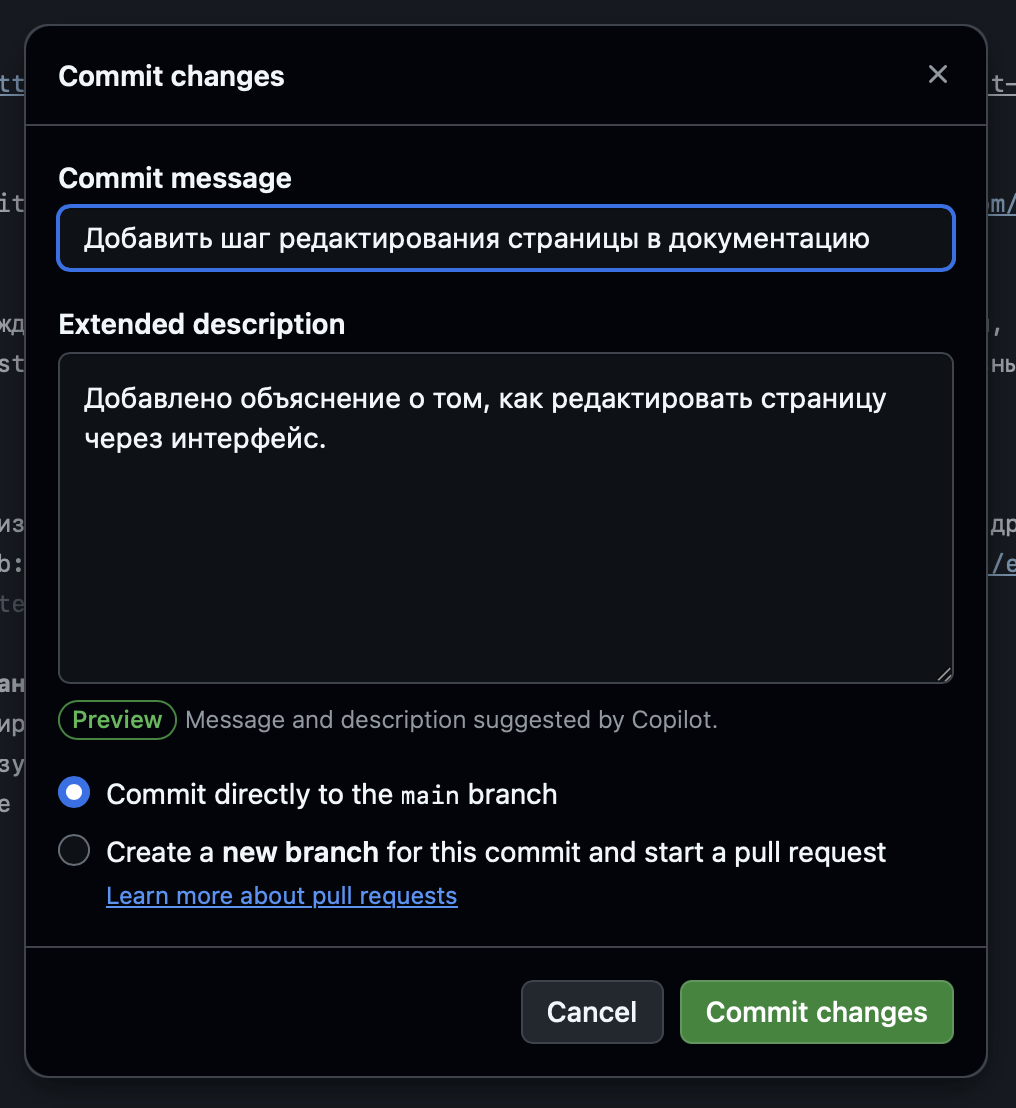Click the "Extended description" label

202,324
